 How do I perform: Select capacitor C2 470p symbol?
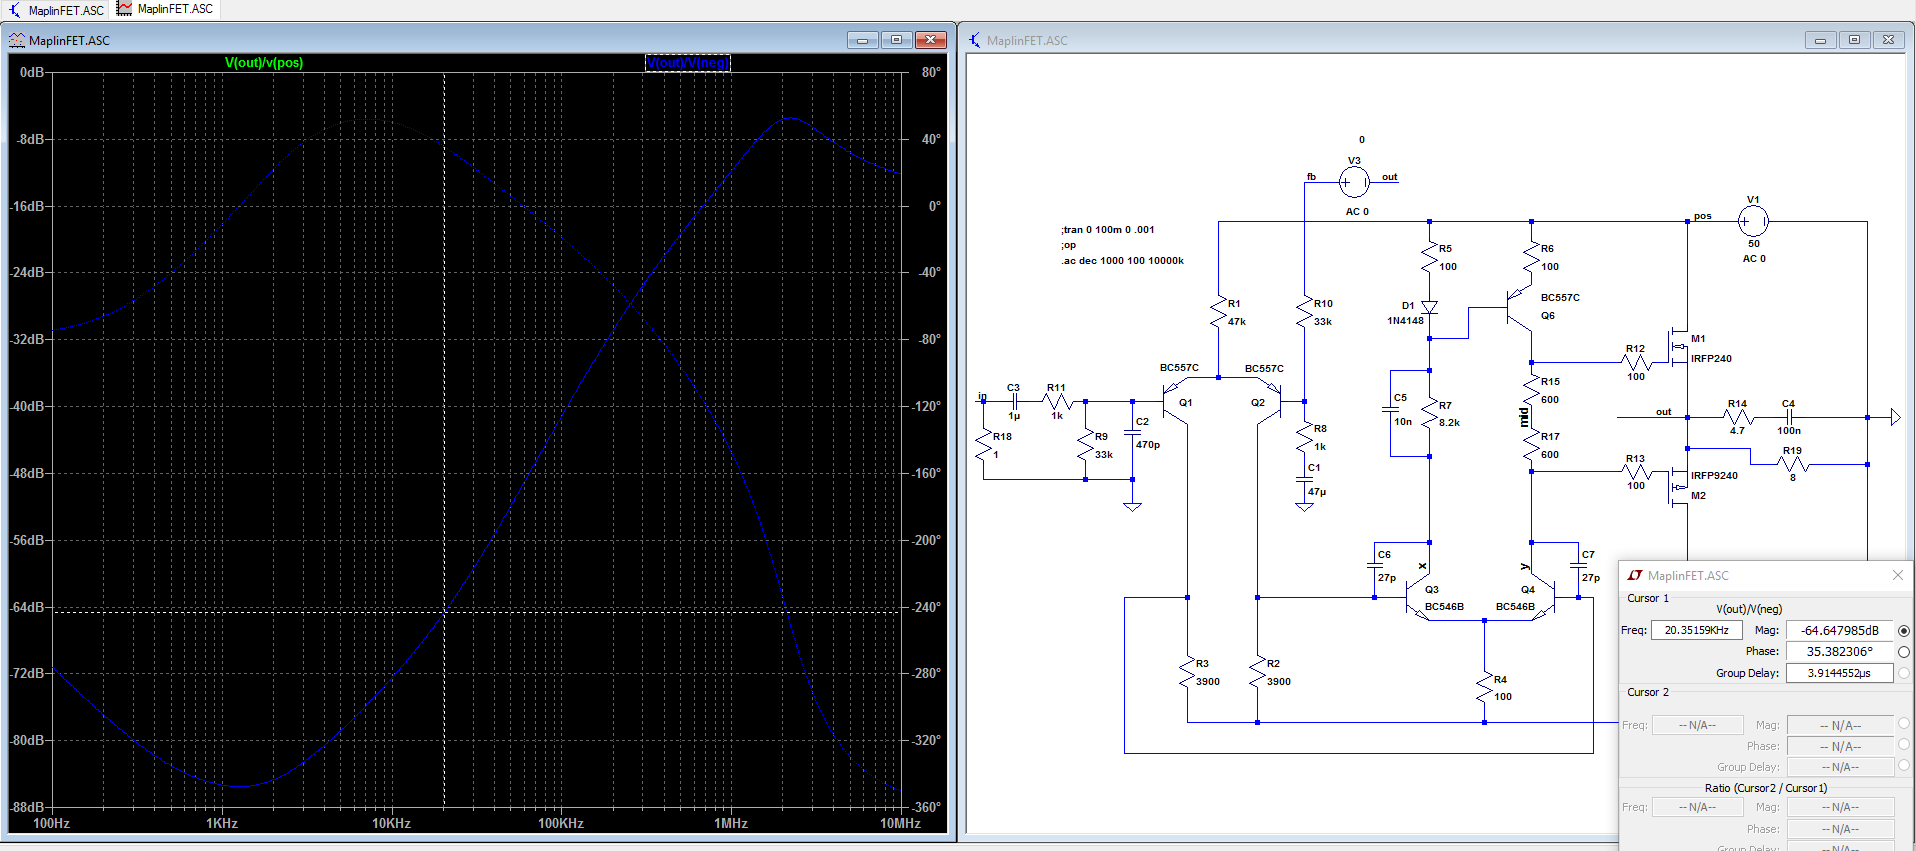click(x=1132, y=433)
